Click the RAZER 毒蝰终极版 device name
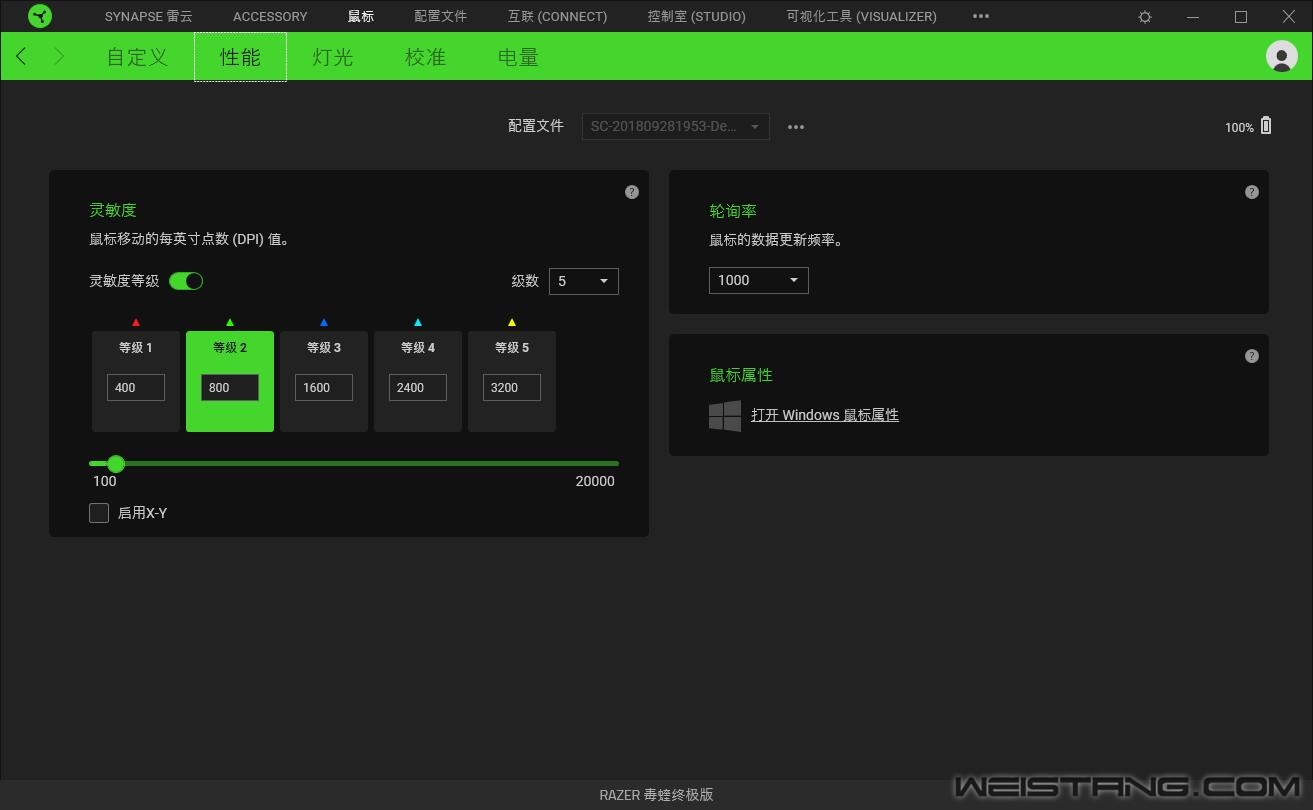The image size is (1313, 810). point(656,795)
